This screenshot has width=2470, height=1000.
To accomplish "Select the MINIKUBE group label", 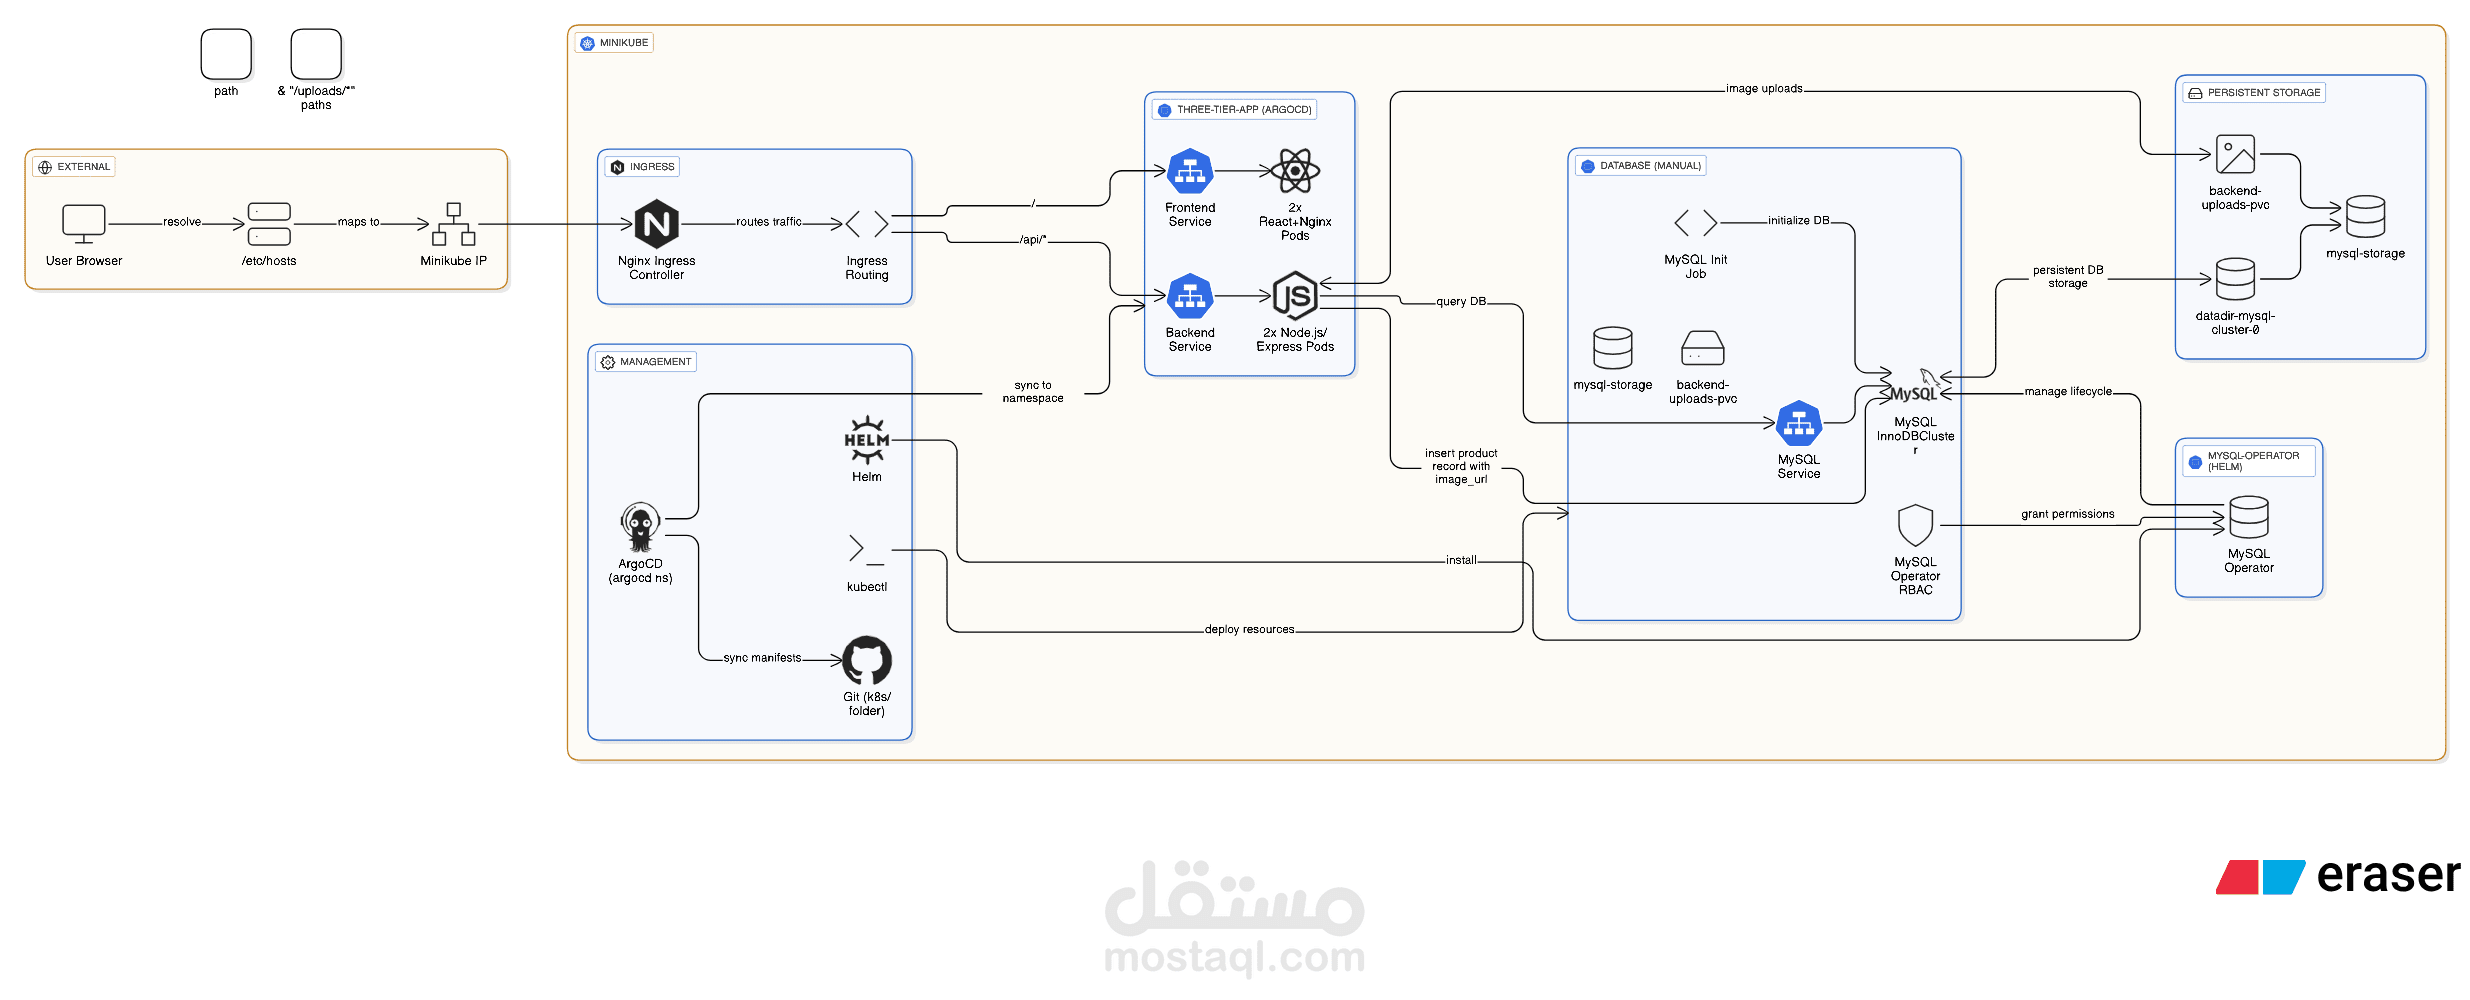I will (x=614, y=43).
